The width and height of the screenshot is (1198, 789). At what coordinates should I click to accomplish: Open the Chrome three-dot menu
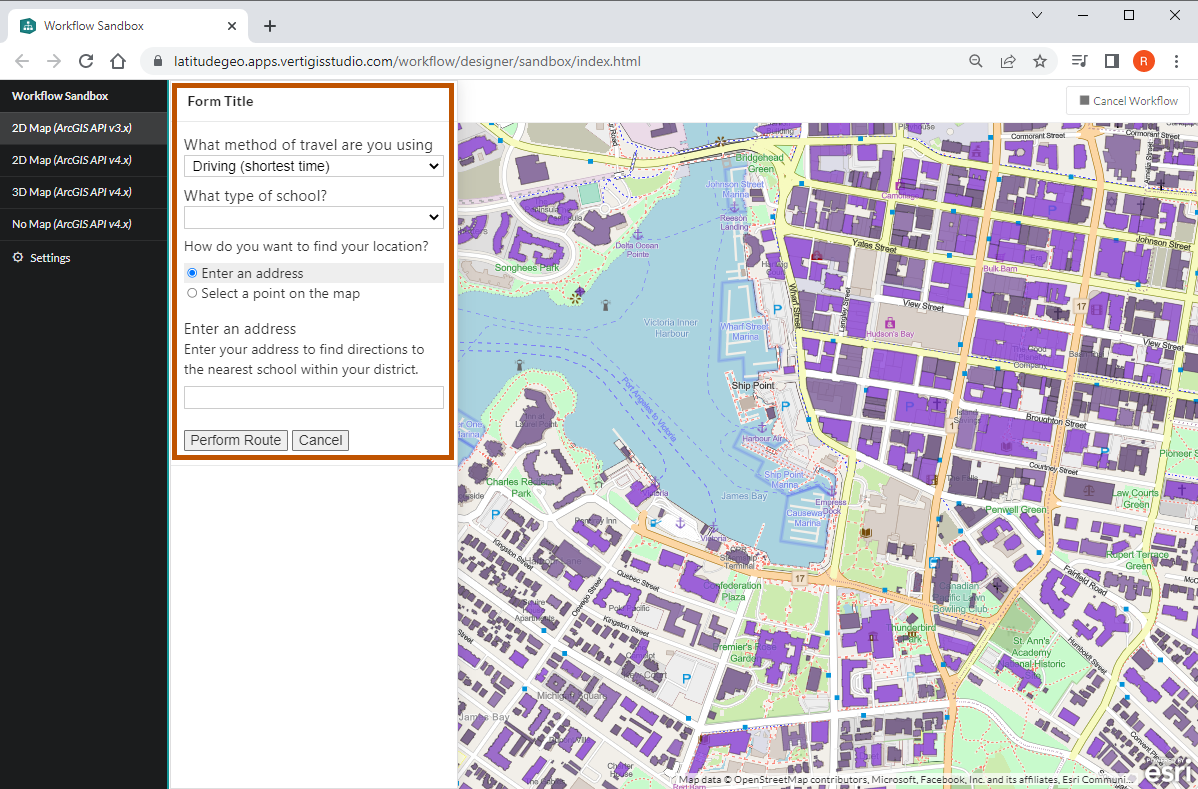coord(1177,61)
